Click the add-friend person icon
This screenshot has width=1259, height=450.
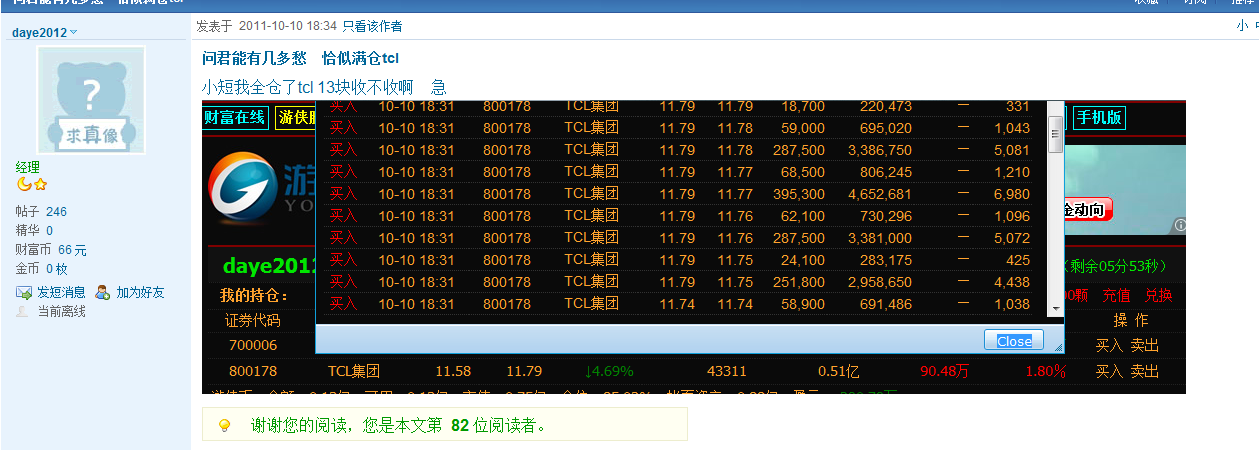(102, 293)
